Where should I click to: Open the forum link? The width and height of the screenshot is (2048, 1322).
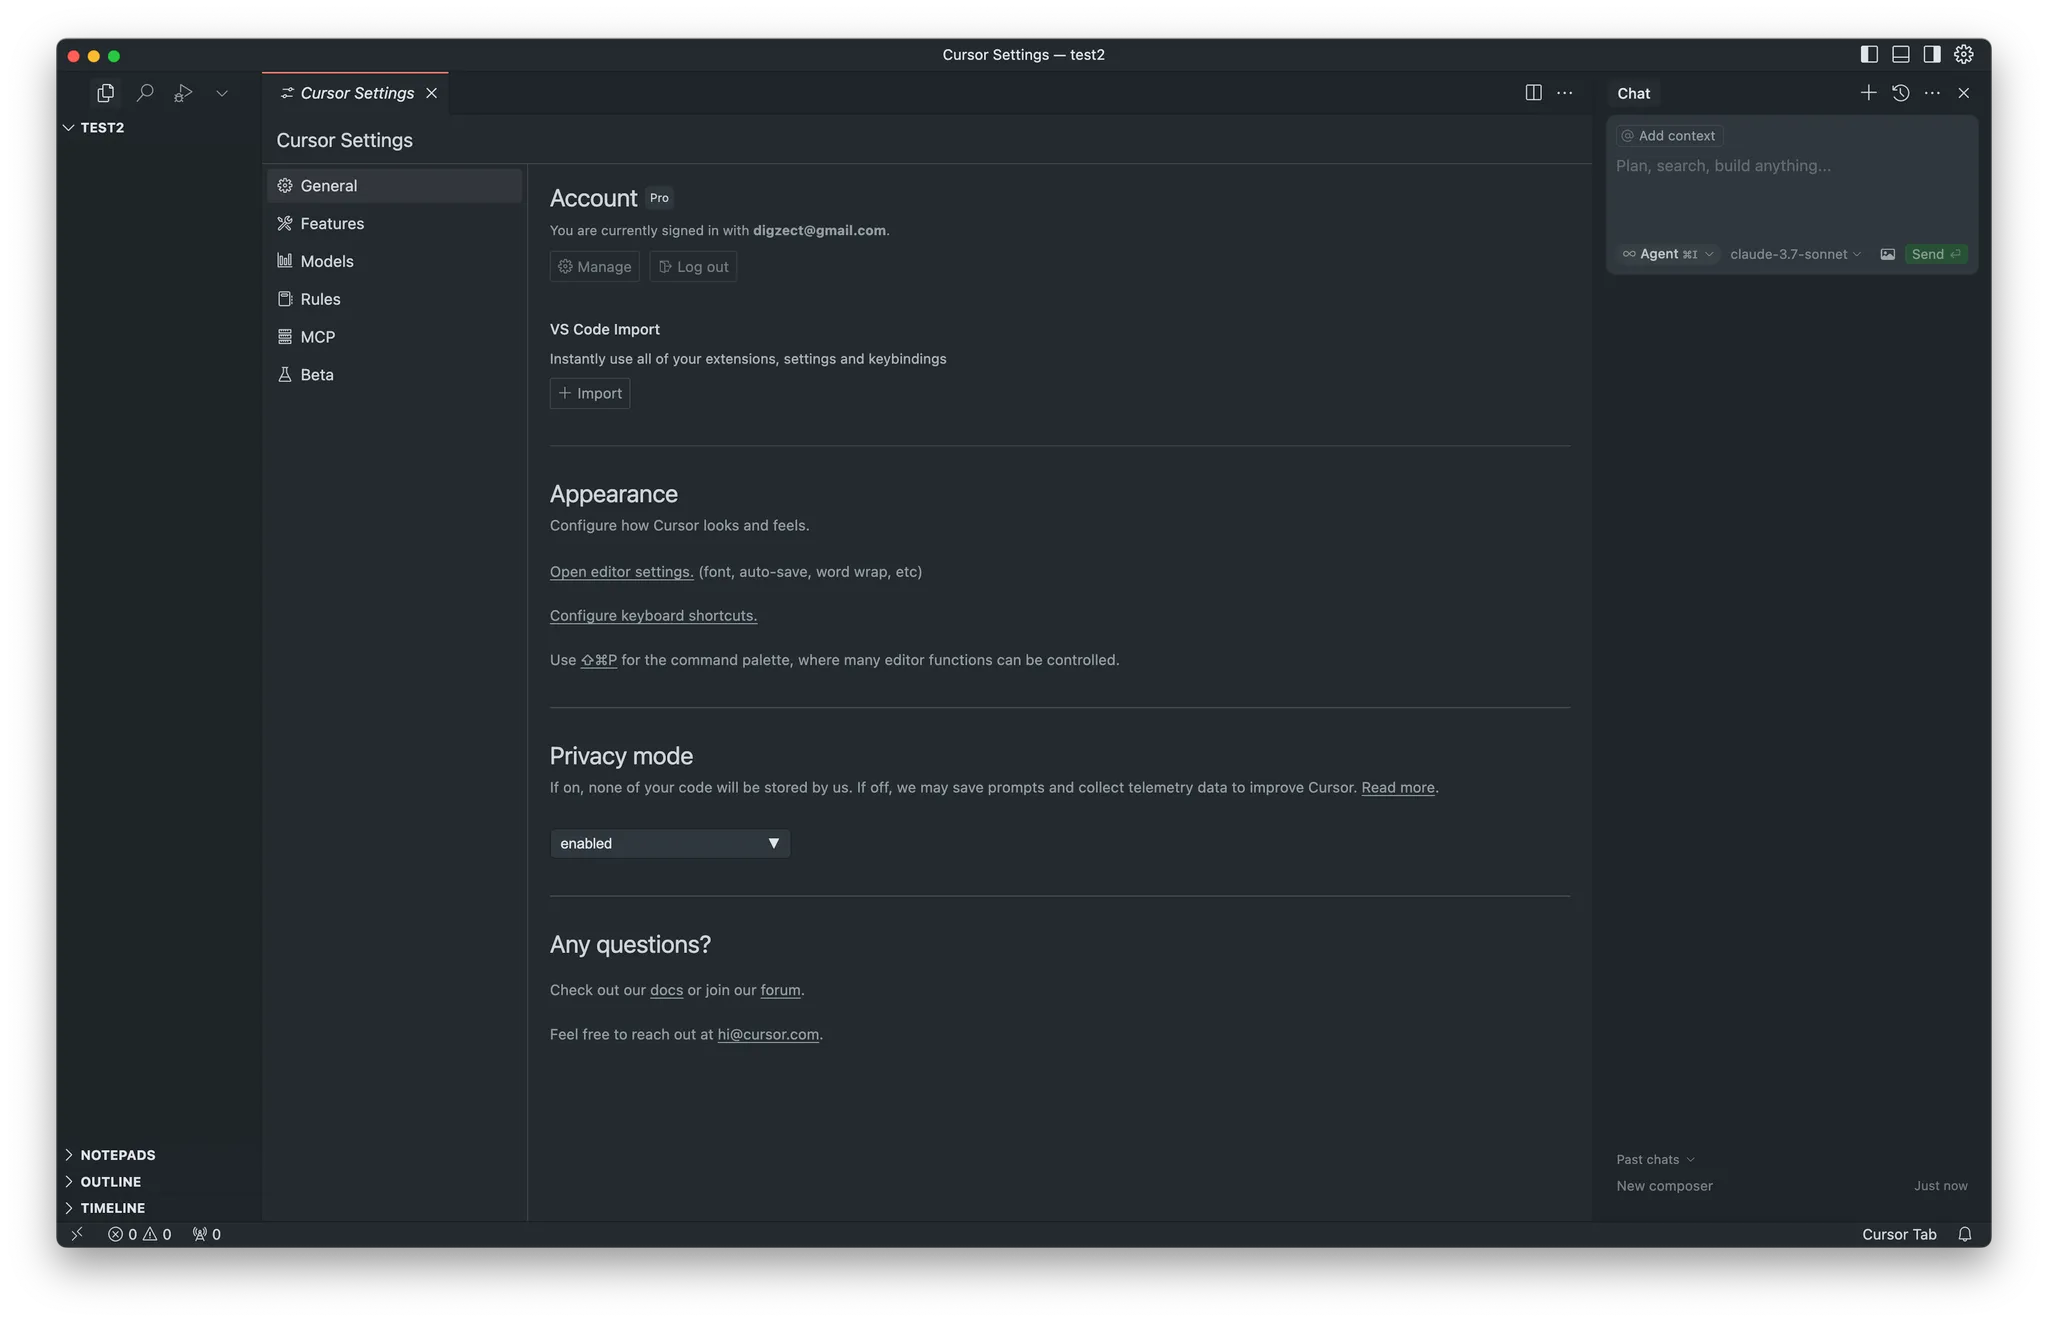tap(780, 990)
